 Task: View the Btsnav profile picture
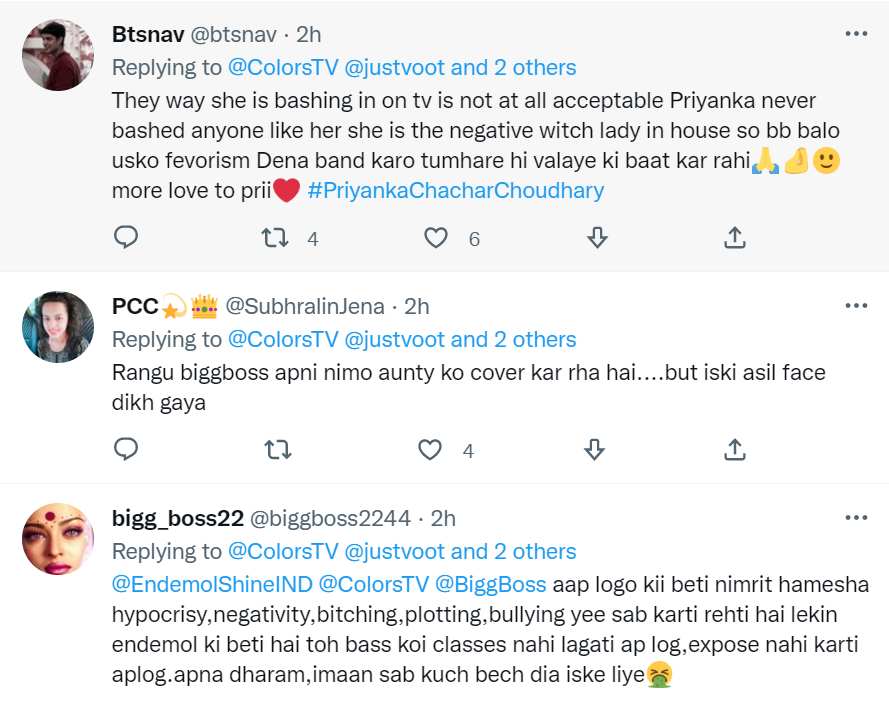point(59,54)
